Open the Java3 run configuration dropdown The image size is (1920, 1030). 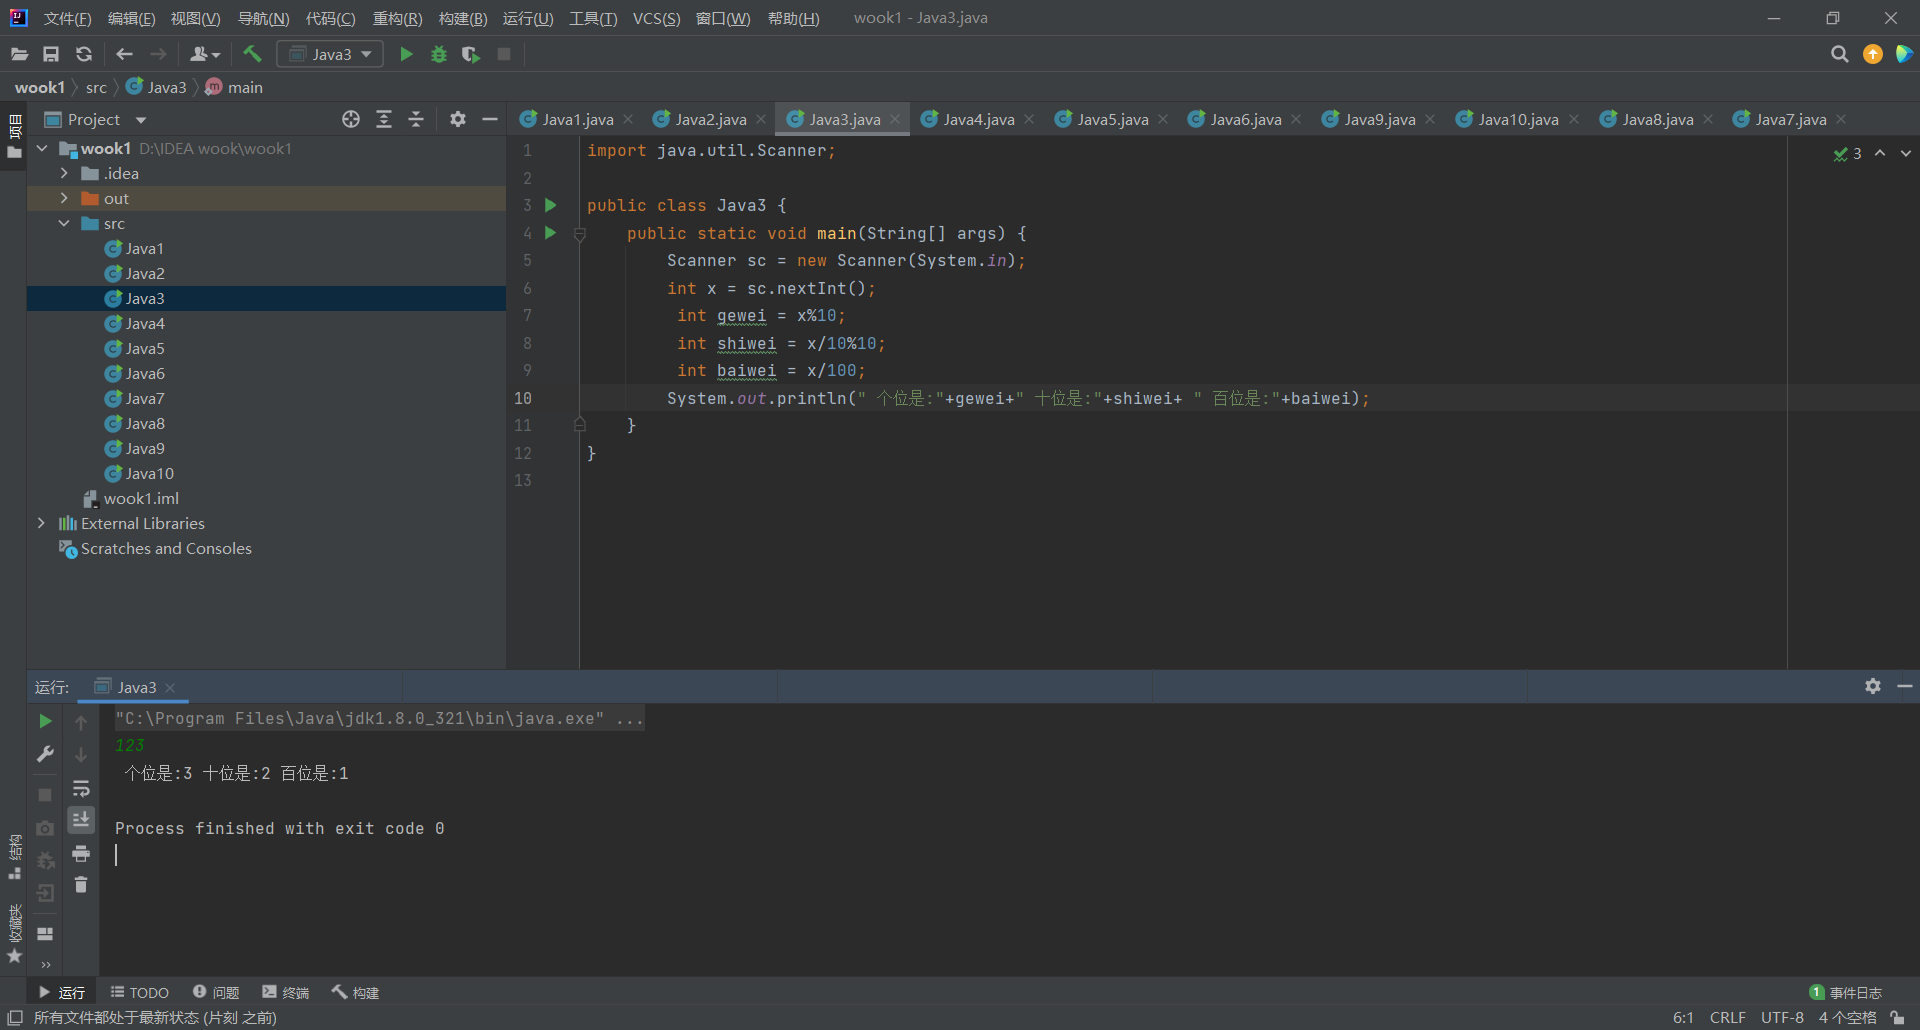coord(330,54)
